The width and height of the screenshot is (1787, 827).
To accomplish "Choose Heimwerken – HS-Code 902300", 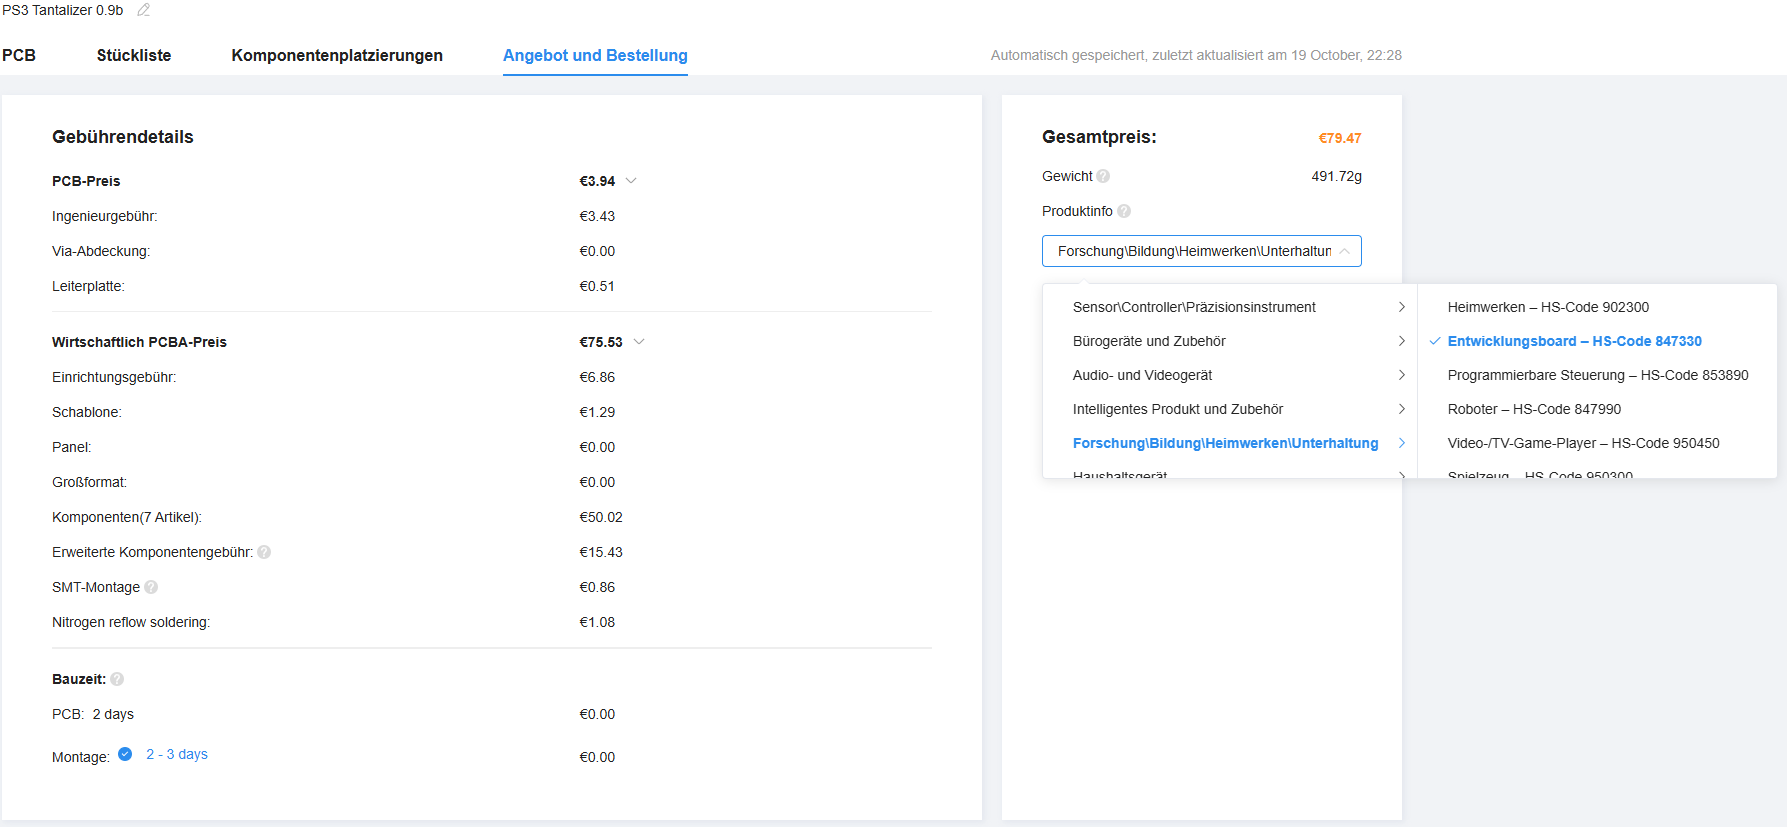I will 1547,307.
